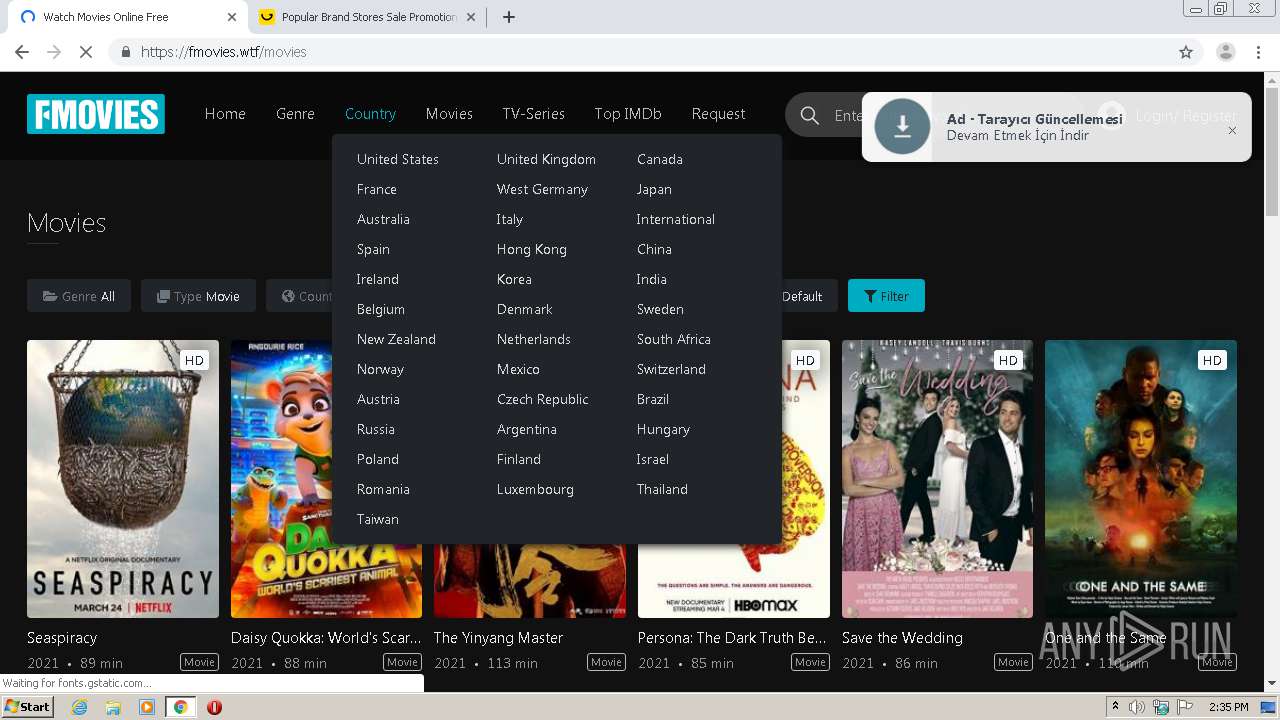Click the Action Center flag icon

click(1186, 707)
